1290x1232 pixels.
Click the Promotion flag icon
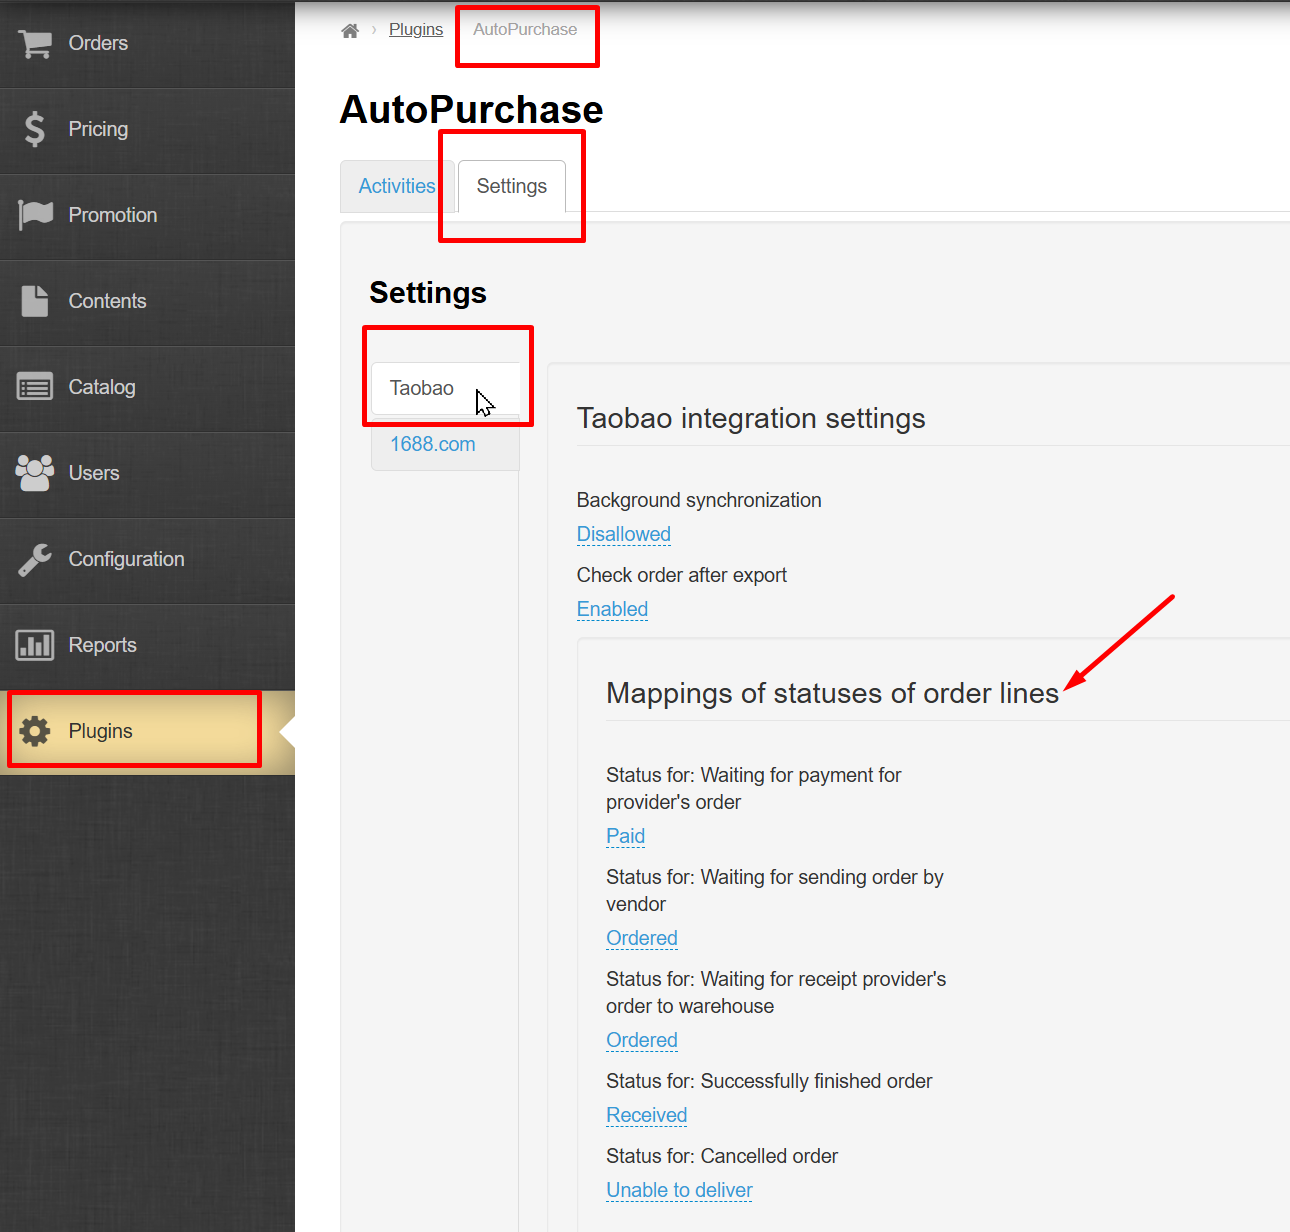tap(35, 214)
